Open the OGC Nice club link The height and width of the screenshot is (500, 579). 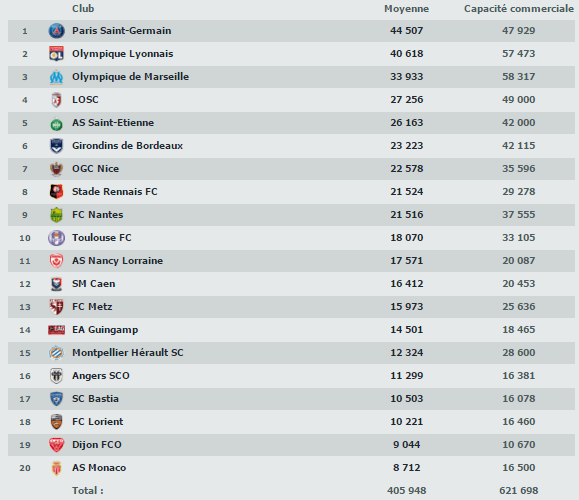pyautogui.click(x=96, y=169)
